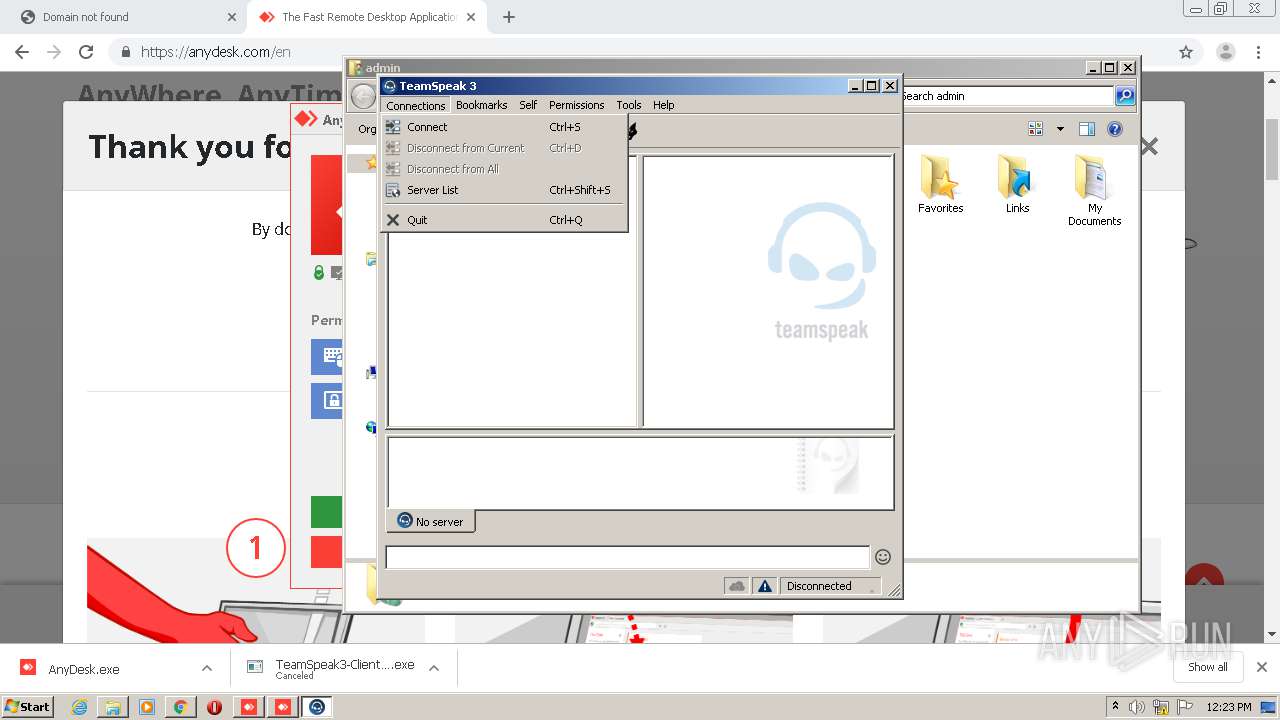Click the 12:23 PM taskbar clock

[1229, 707]
